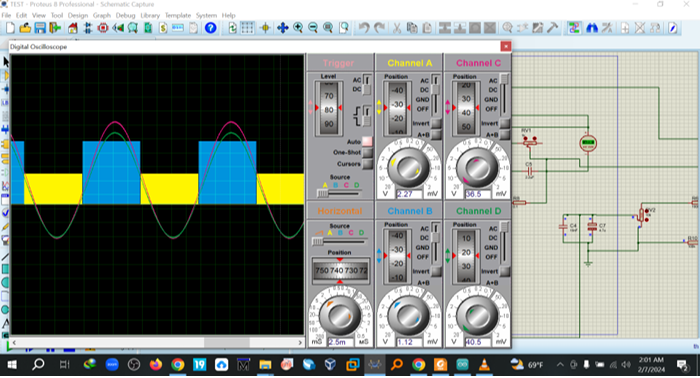Click Channel D volts field showing 40.5

(x=478, y=342)
